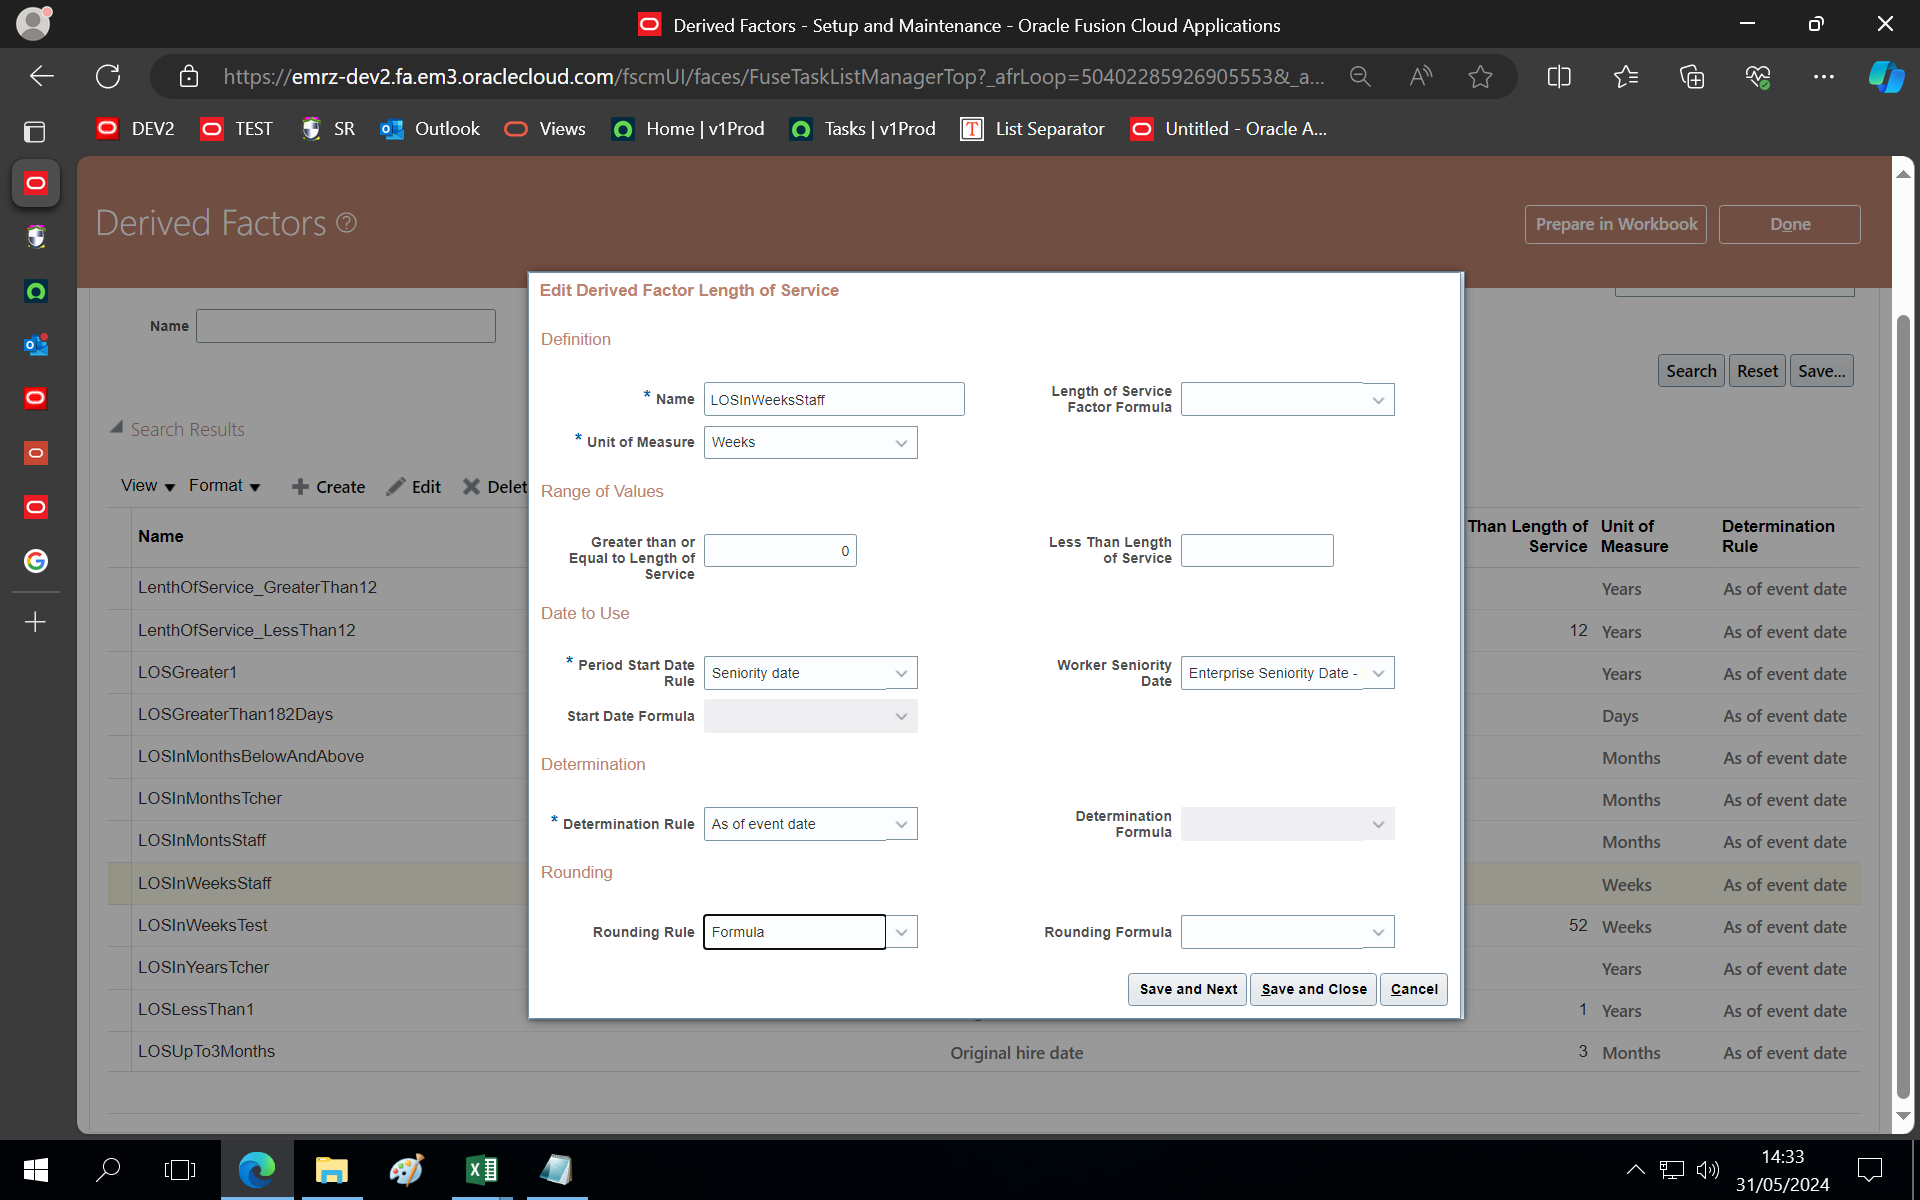This screenshot has height=1200, width=1920.
Task: Click the Windows Start button
Action: (35, 1170)
